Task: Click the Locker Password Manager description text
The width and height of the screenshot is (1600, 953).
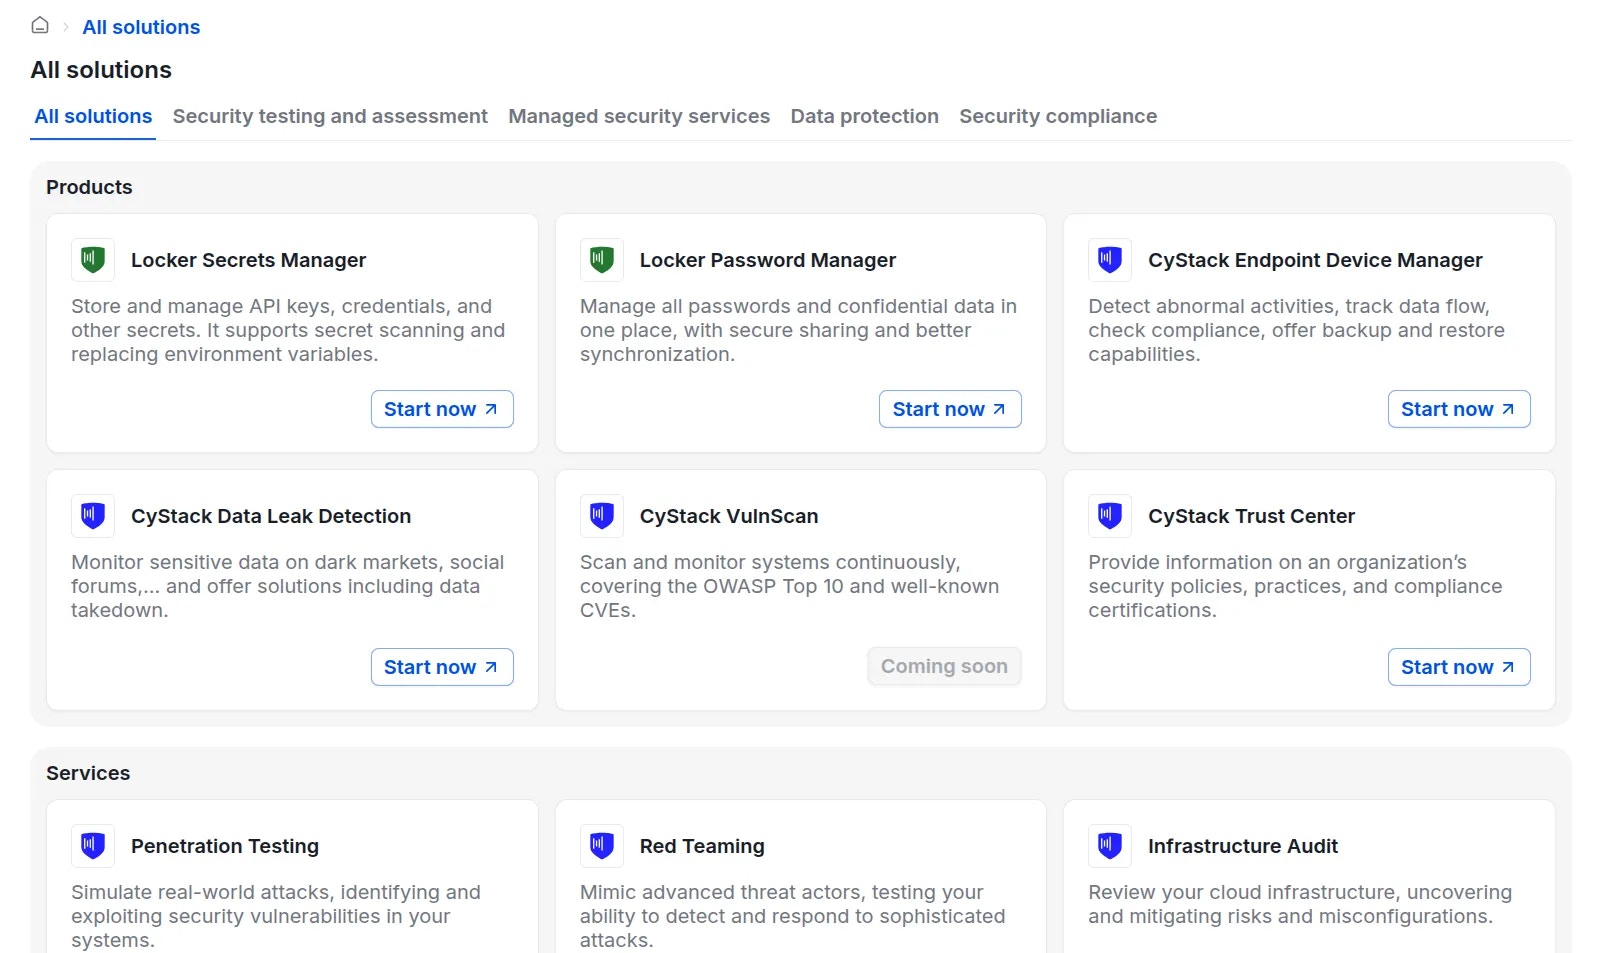Action: point(798,330)
